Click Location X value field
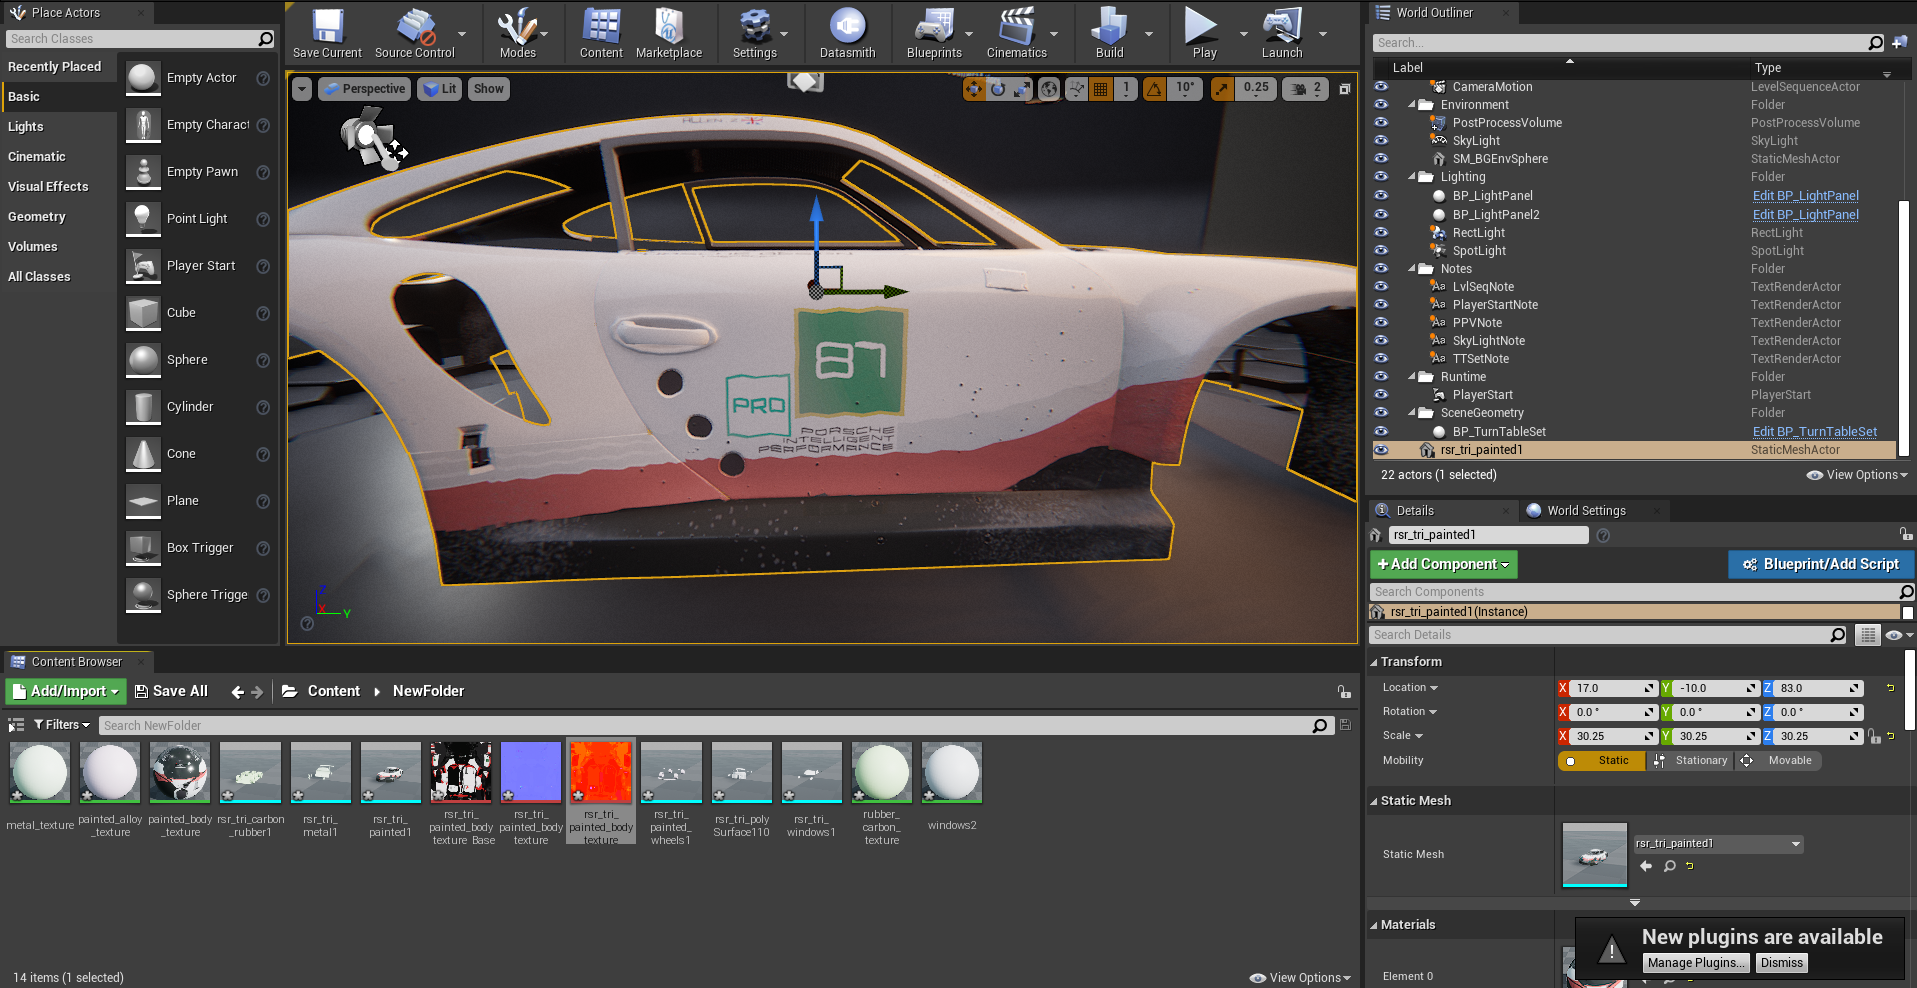Viewport: 1917px width, 988px height. click(x=1614, y=689)
